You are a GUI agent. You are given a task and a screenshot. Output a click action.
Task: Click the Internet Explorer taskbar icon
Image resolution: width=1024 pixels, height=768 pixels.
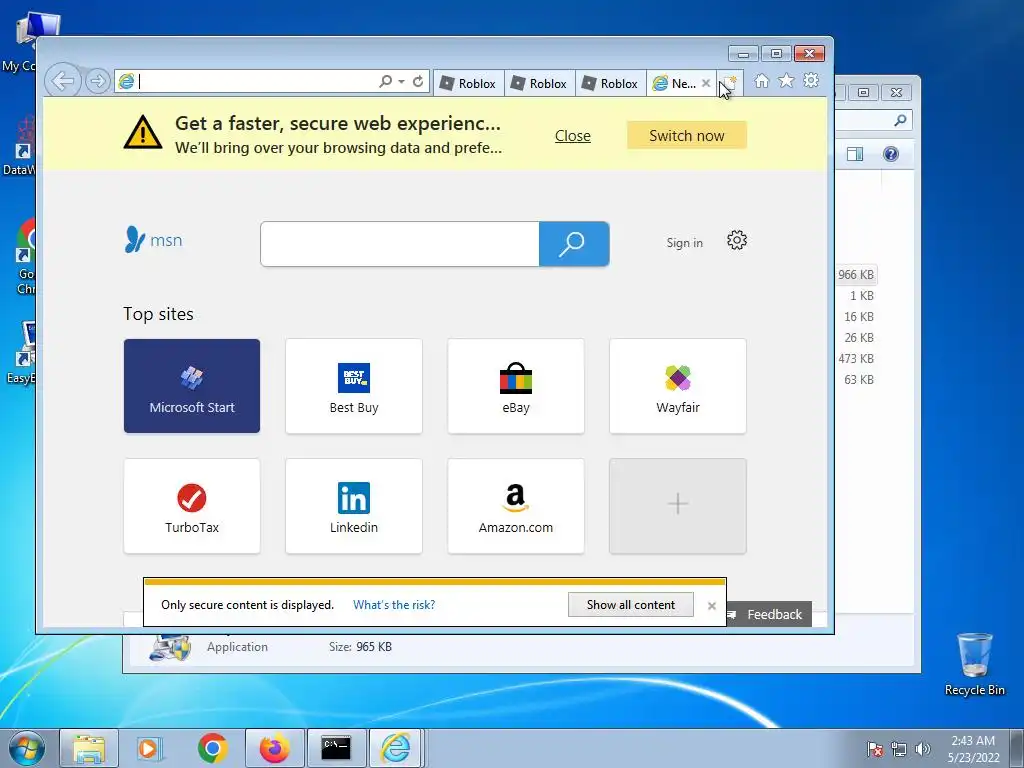point(396,748)
